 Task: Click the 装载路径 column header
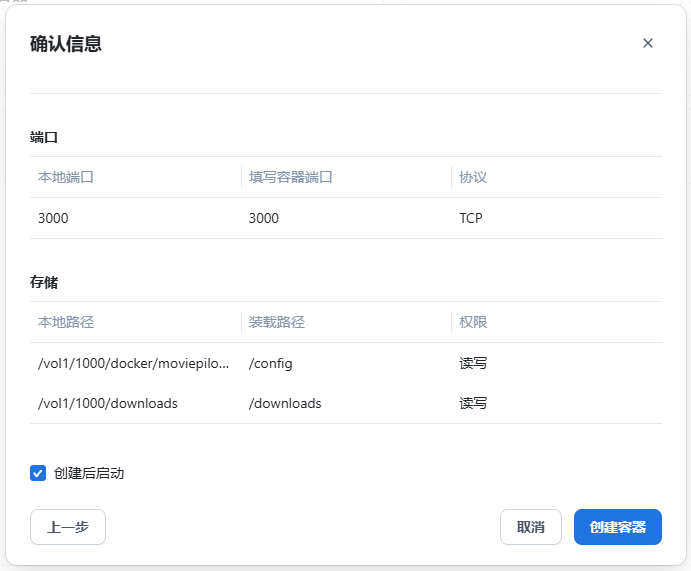(x=276, y=322)
